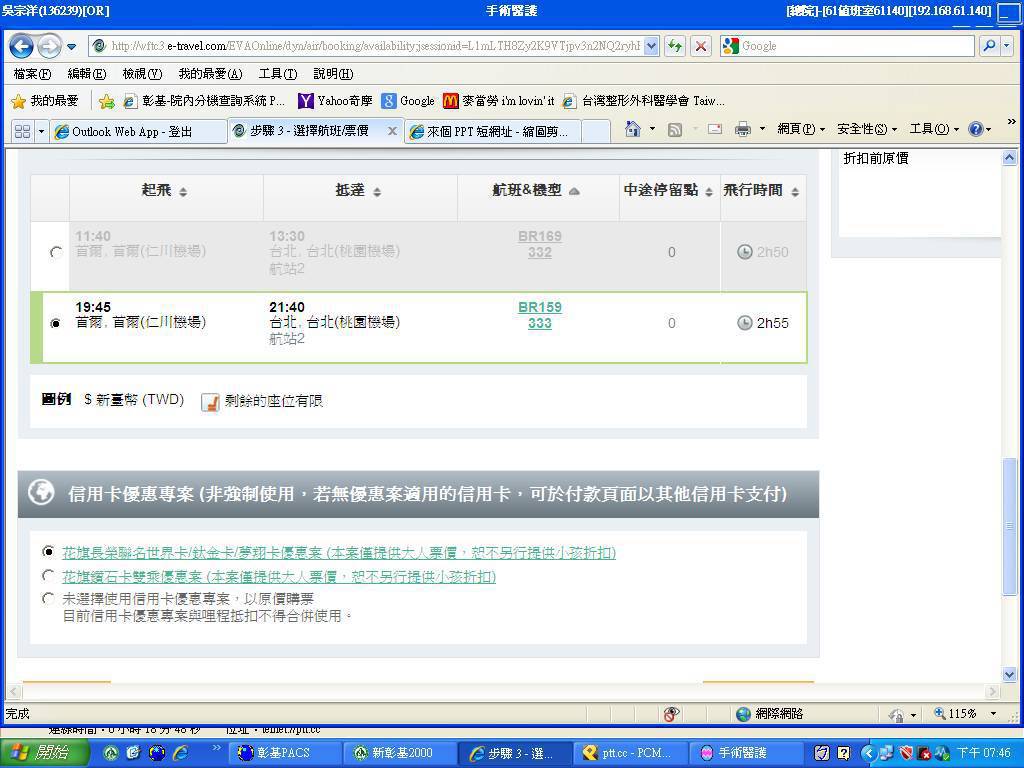Open the 我的最愛(A) menu
Screen dimensions: 1024x768
pos(210,74)
